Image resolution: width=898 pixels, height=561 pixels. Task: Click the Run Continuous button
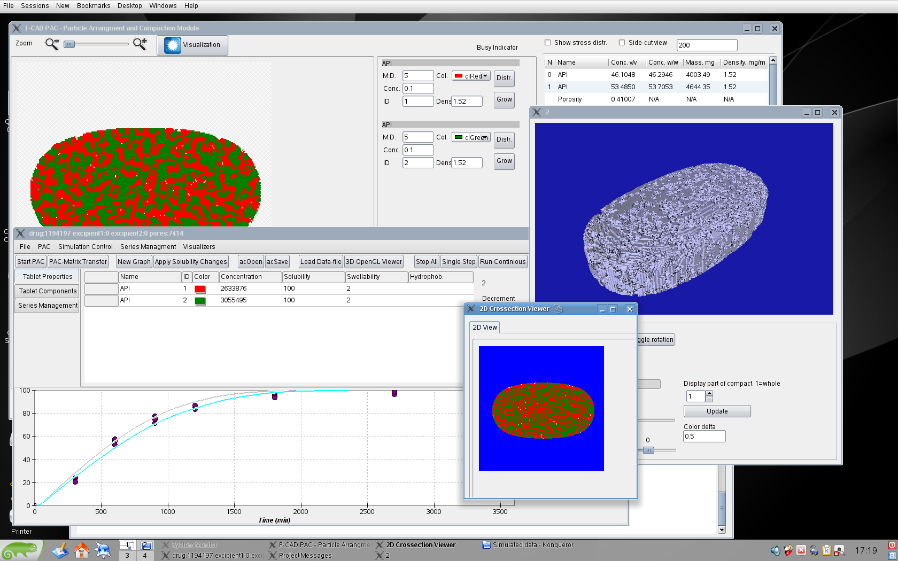(503, 262)
